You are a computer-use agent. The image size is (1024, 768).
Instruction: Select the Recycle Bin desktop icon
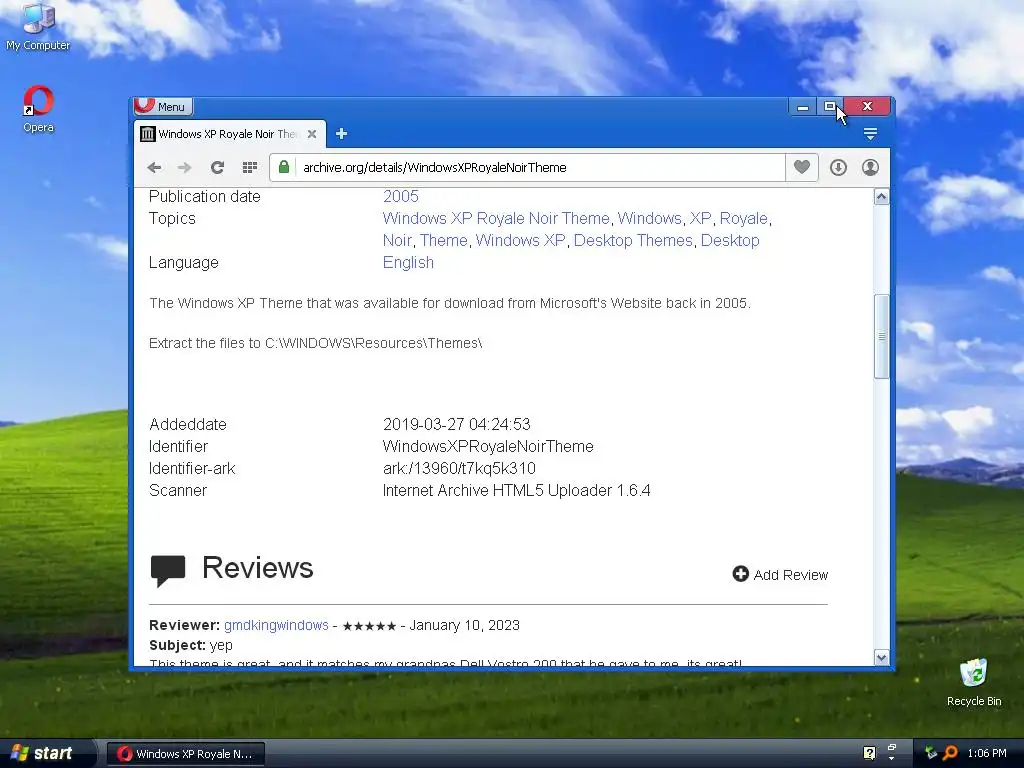[974, 682]
